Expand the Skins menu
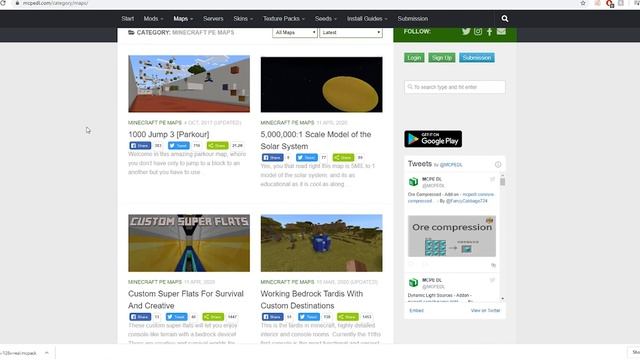The image size is (640, 360). 243,19
